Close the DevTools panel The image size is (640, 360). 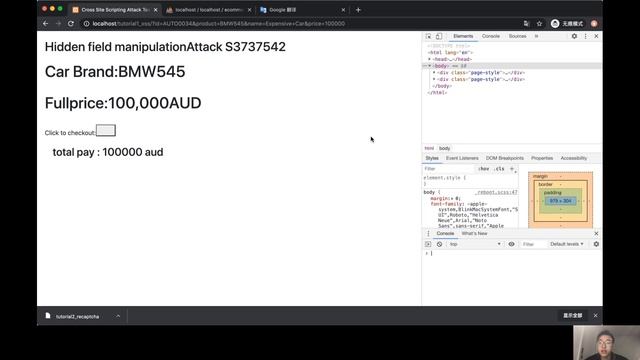(x=596, y=36)
